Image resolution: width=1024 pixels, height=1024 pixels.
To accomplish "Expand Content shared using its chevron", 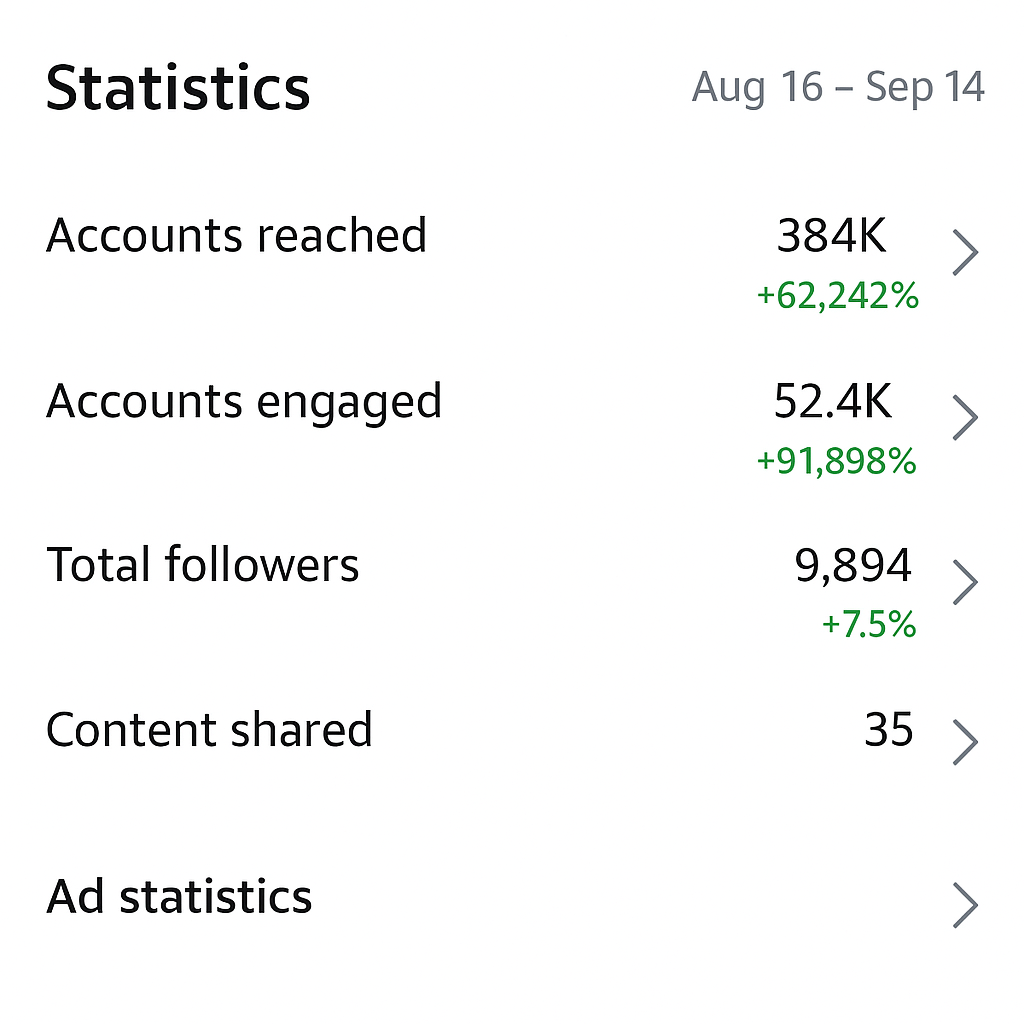I will (964, 742).
